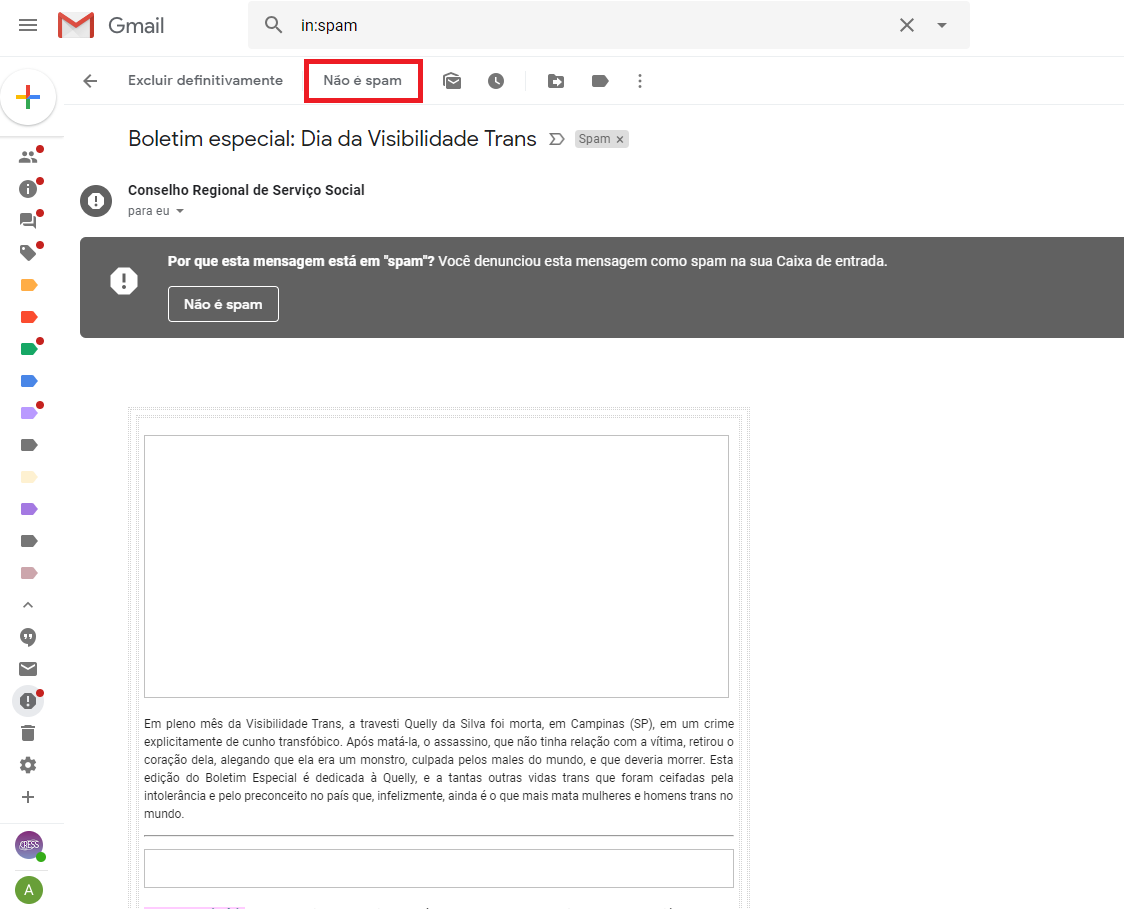Remove the Spam label chip from the message
This screenshot has width=1124, height=909.
[x=620, y=140]
